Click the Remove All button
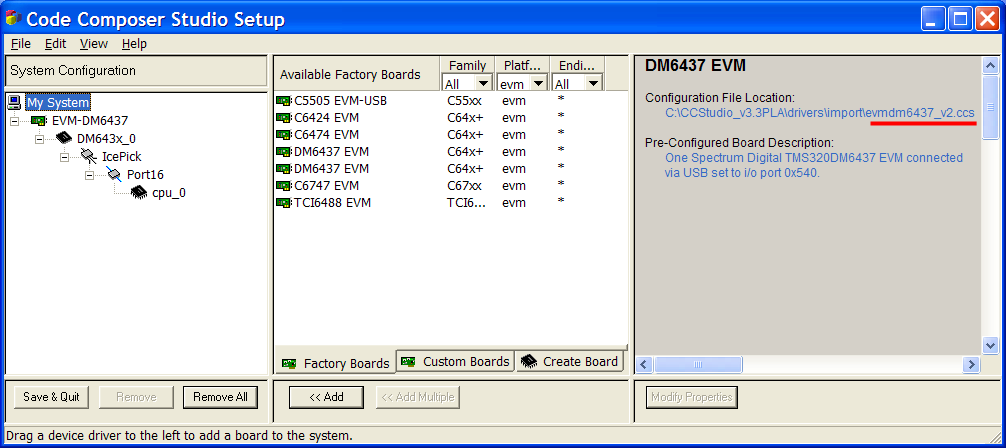The image size is (1006, 448). (220, 397)
